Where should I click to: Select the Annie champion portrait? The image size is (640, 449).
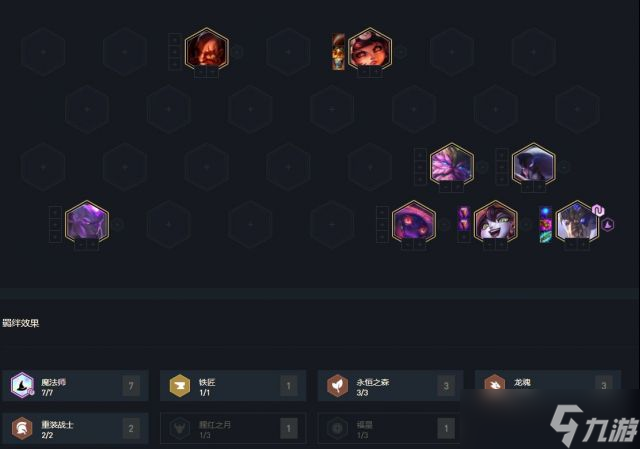(x=370, y=50)
